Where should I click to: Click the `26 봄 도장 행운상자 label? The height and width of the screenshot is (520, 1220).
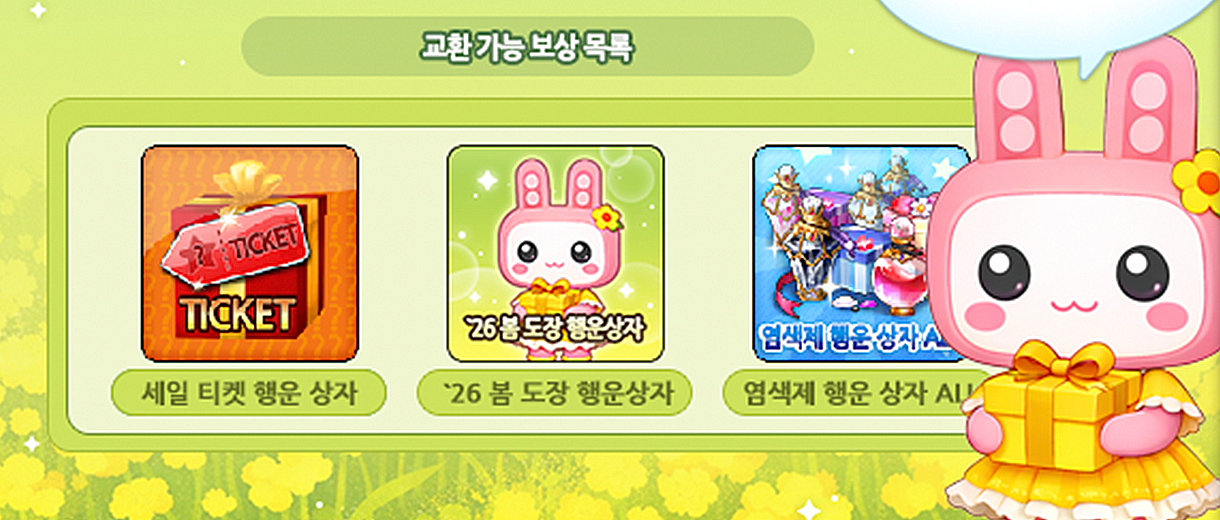554,393
